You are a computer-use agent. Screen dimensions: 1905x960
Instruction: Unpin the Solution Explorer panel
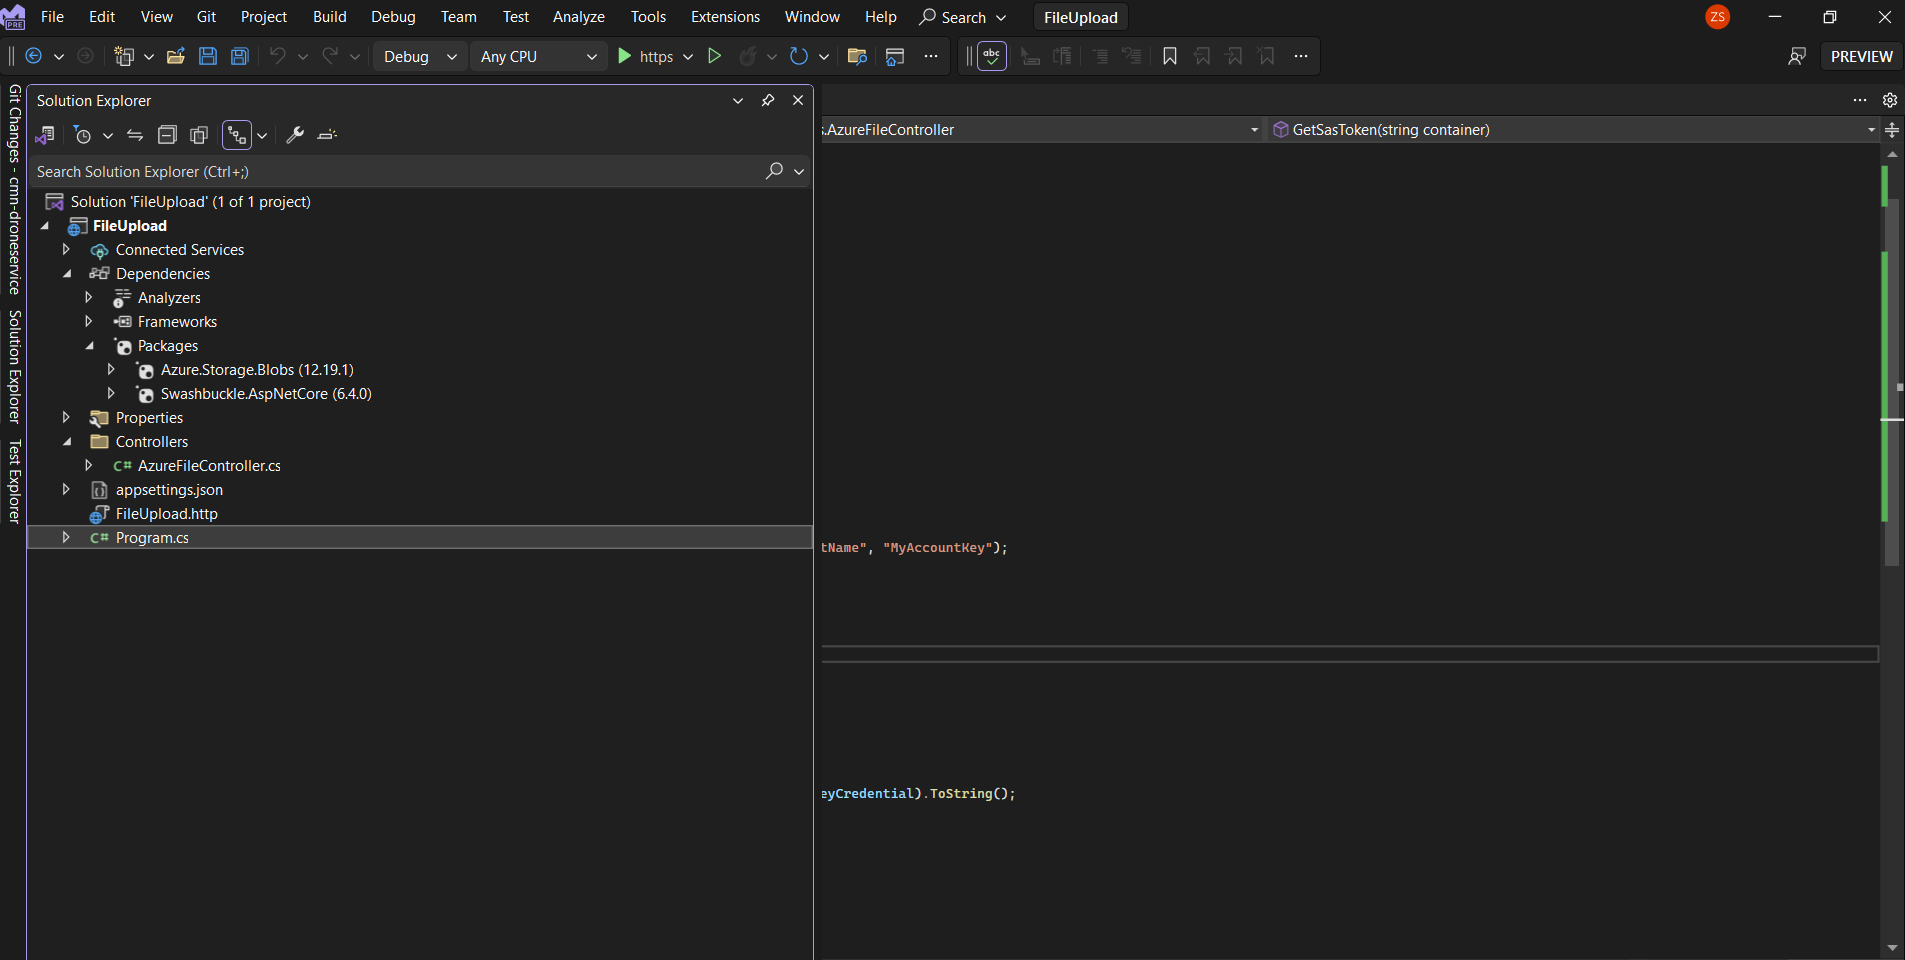(x=768, y=100)
